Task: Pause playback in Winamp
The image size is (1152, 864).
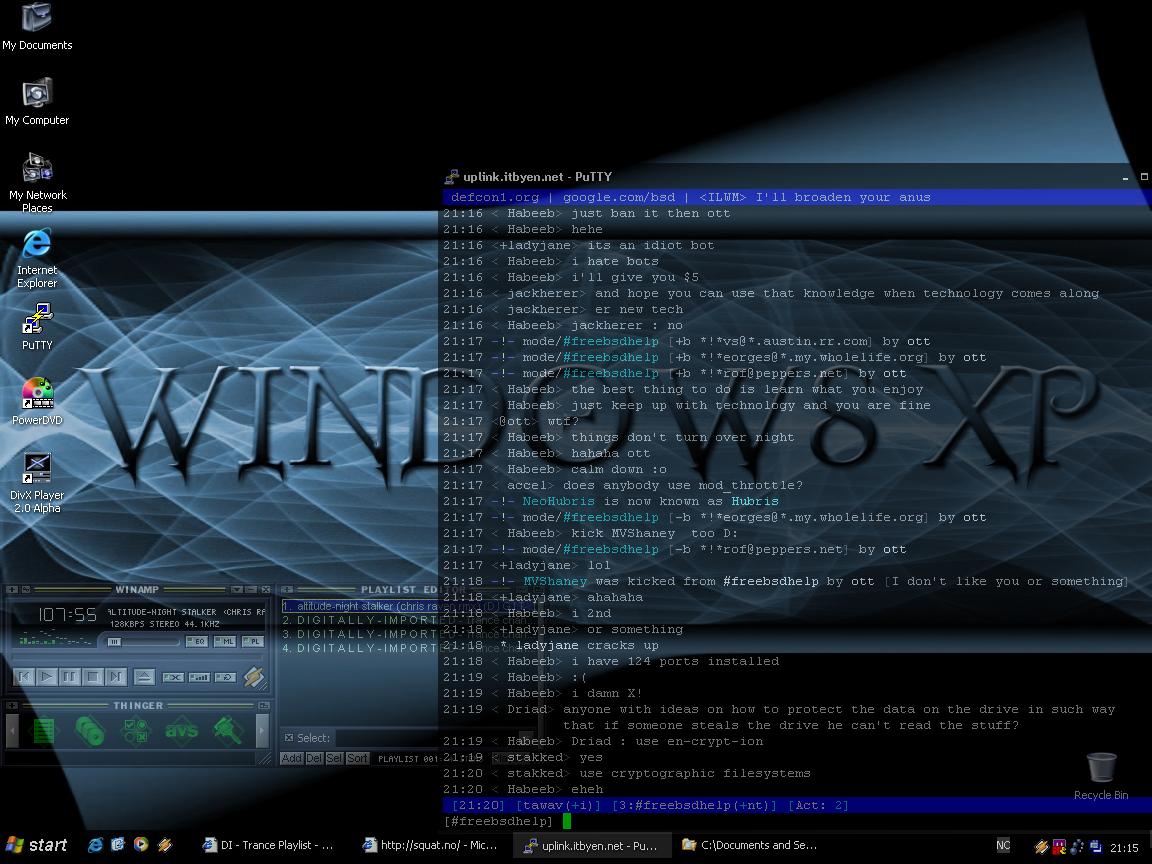Action: [x=70, y=677]
